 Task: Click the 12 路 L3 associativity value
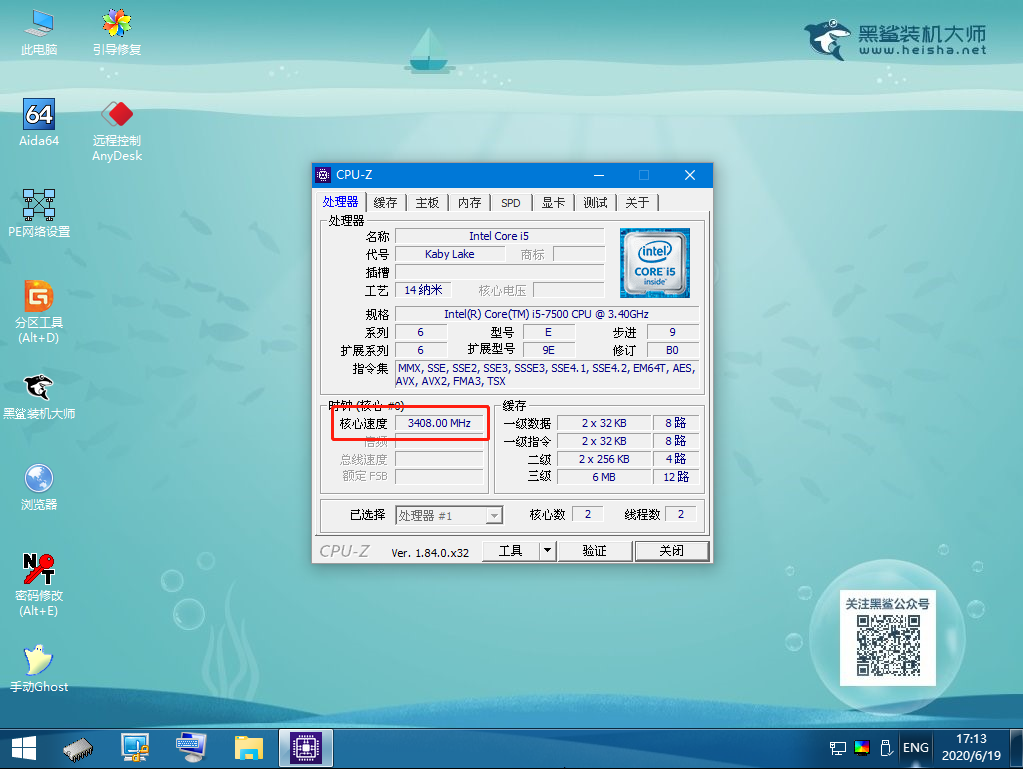click(x=676, y=477)
